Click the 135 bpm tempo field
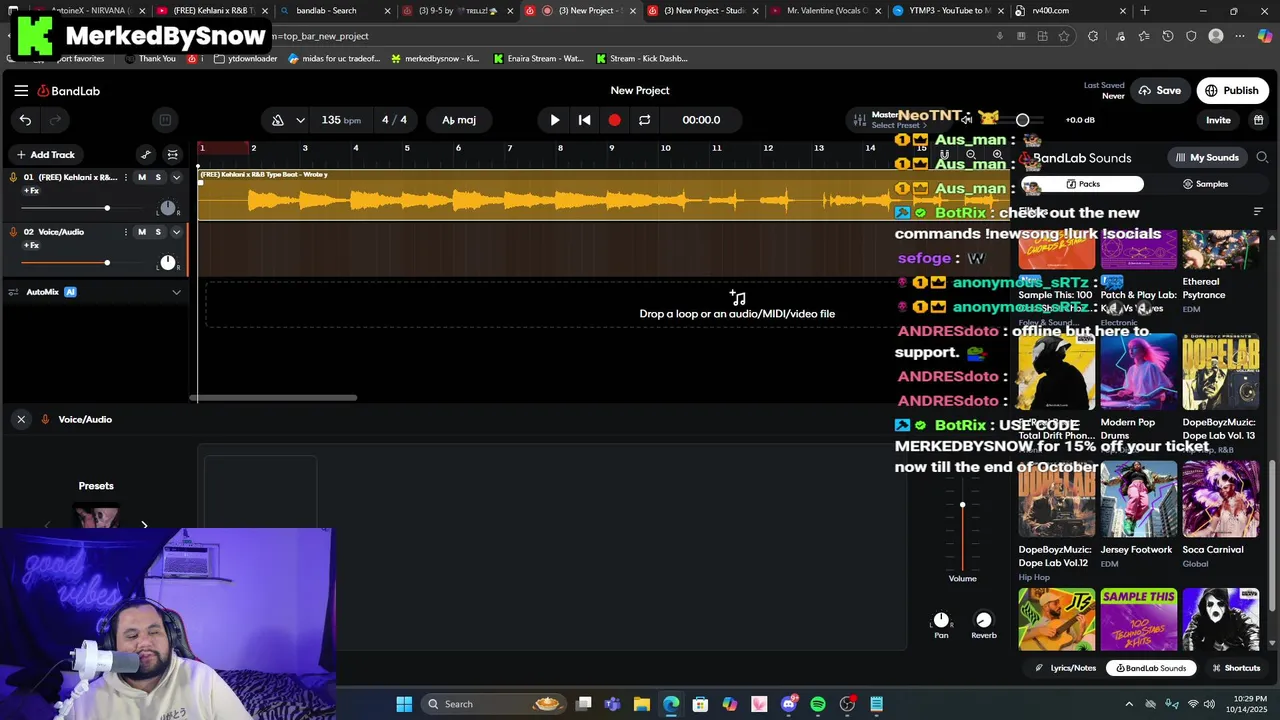 pos(341,120)
